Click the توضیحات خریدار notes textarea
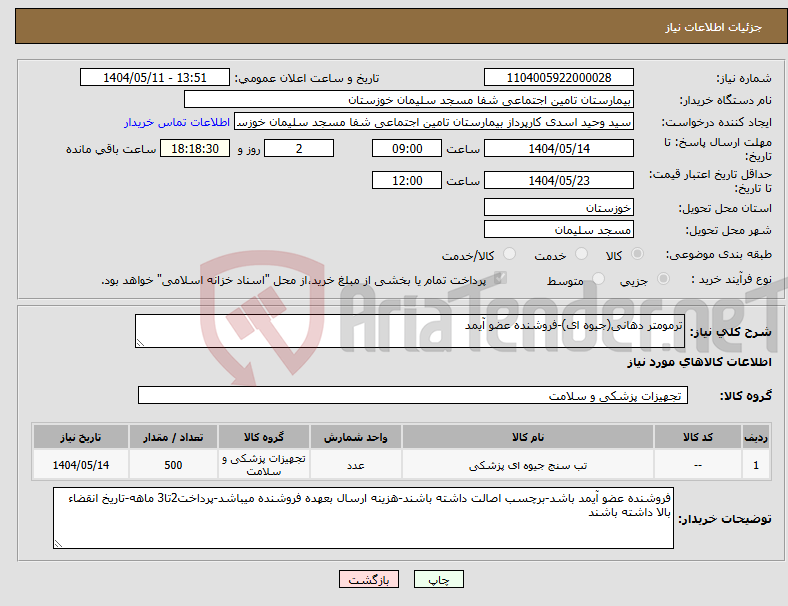 (363, 518)
